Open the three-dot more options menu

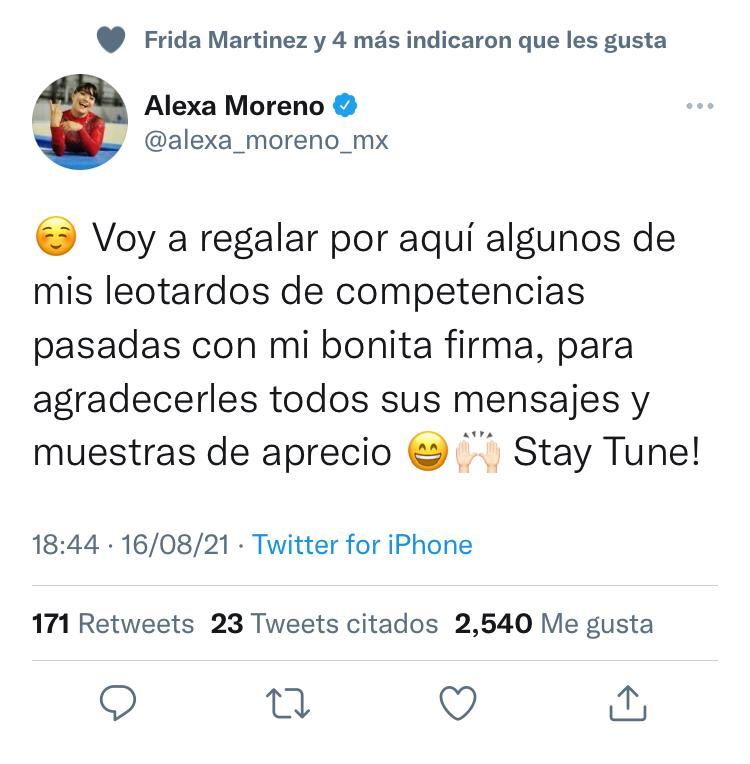click(700, 106)
